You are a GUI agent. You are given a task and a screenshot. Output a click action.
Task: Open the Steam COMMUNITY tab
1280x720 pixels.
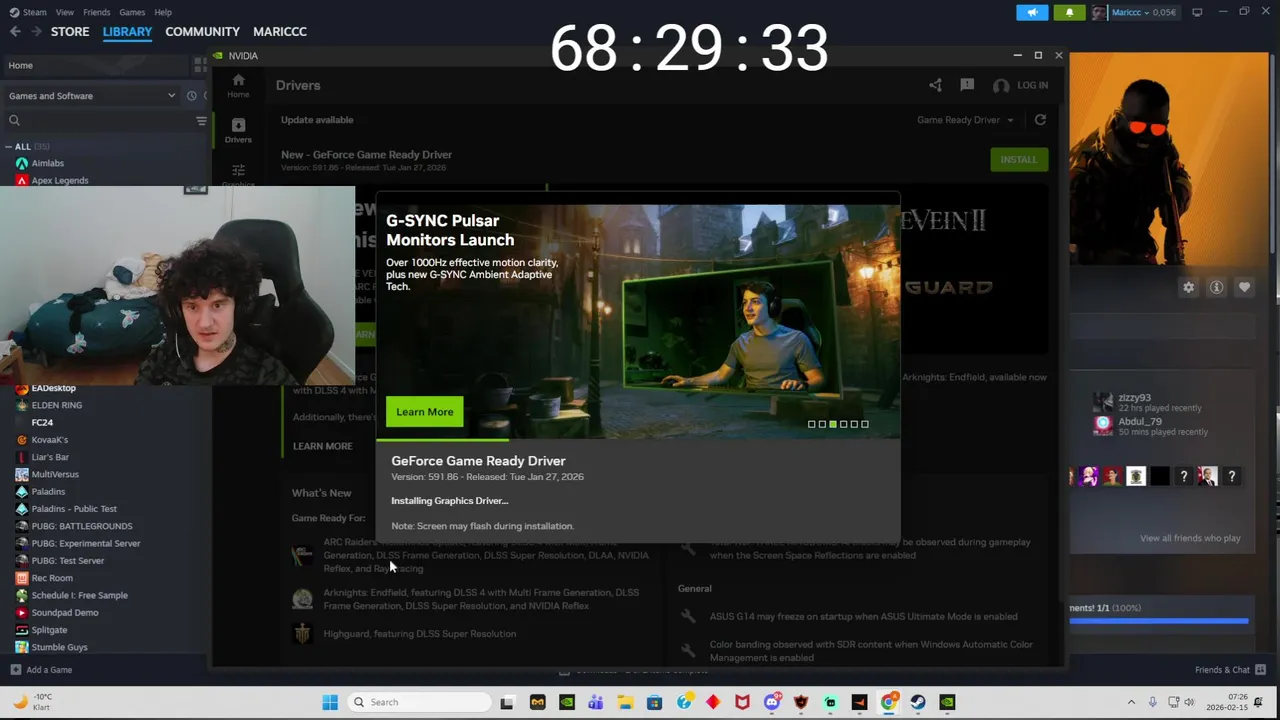202,32
